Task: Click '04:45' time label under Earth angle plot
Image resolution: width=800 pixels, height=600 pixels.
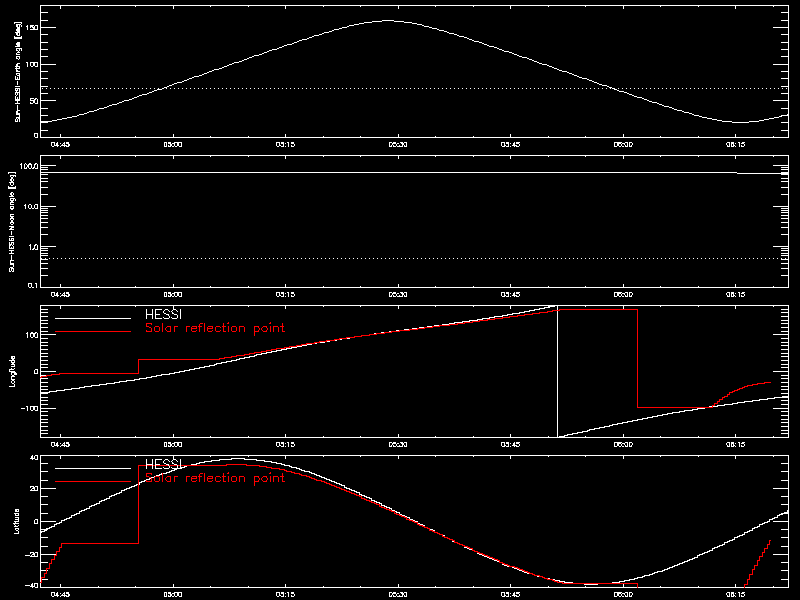Action: [60, 144]
